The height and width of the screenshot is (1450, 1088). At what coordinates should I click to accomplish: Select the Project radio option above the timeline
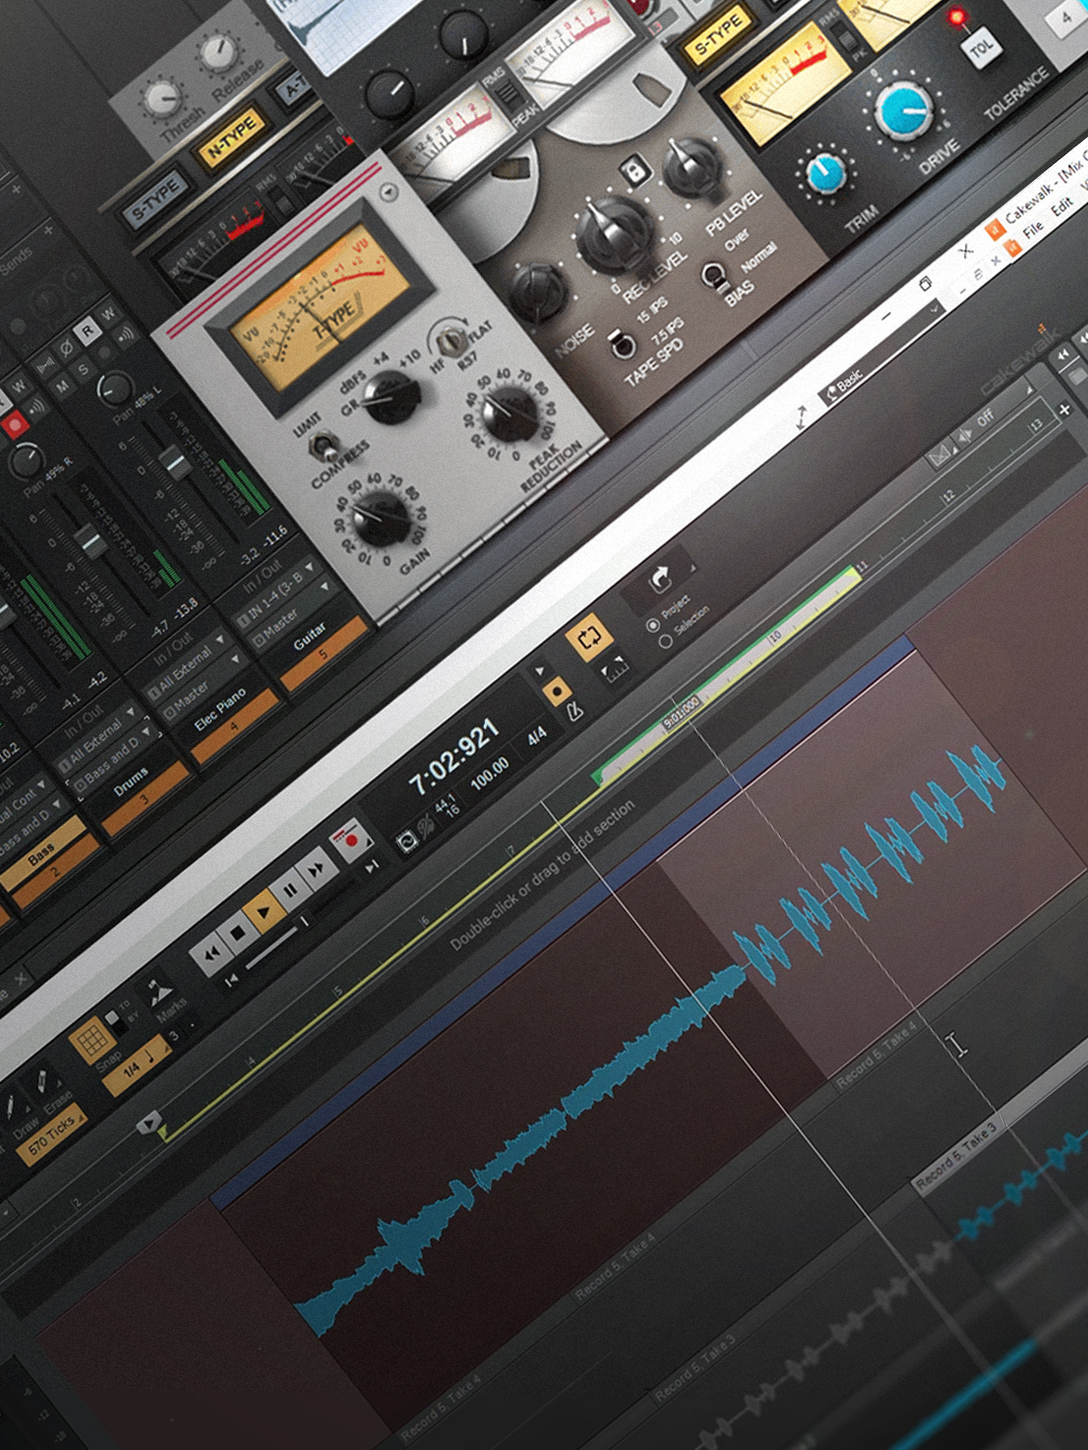coord(654,626)
